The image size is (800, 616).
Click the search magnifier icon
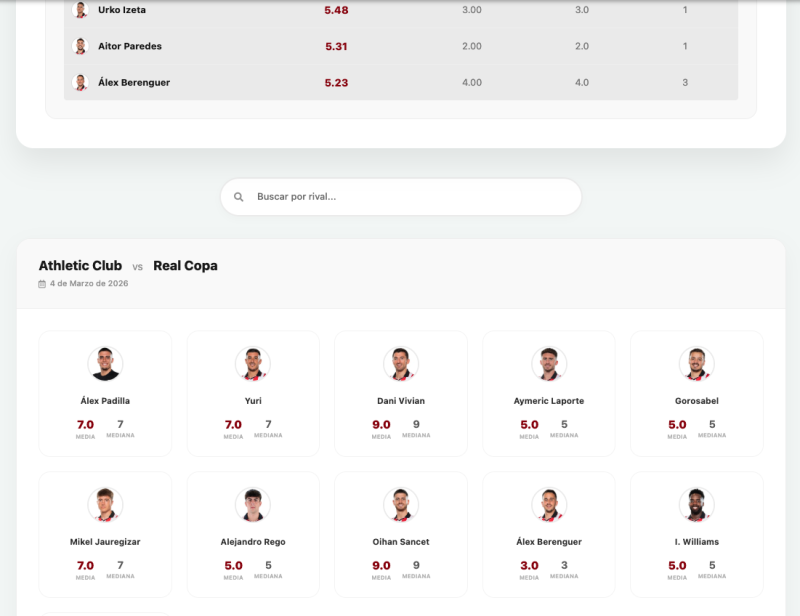coord(238,197)
